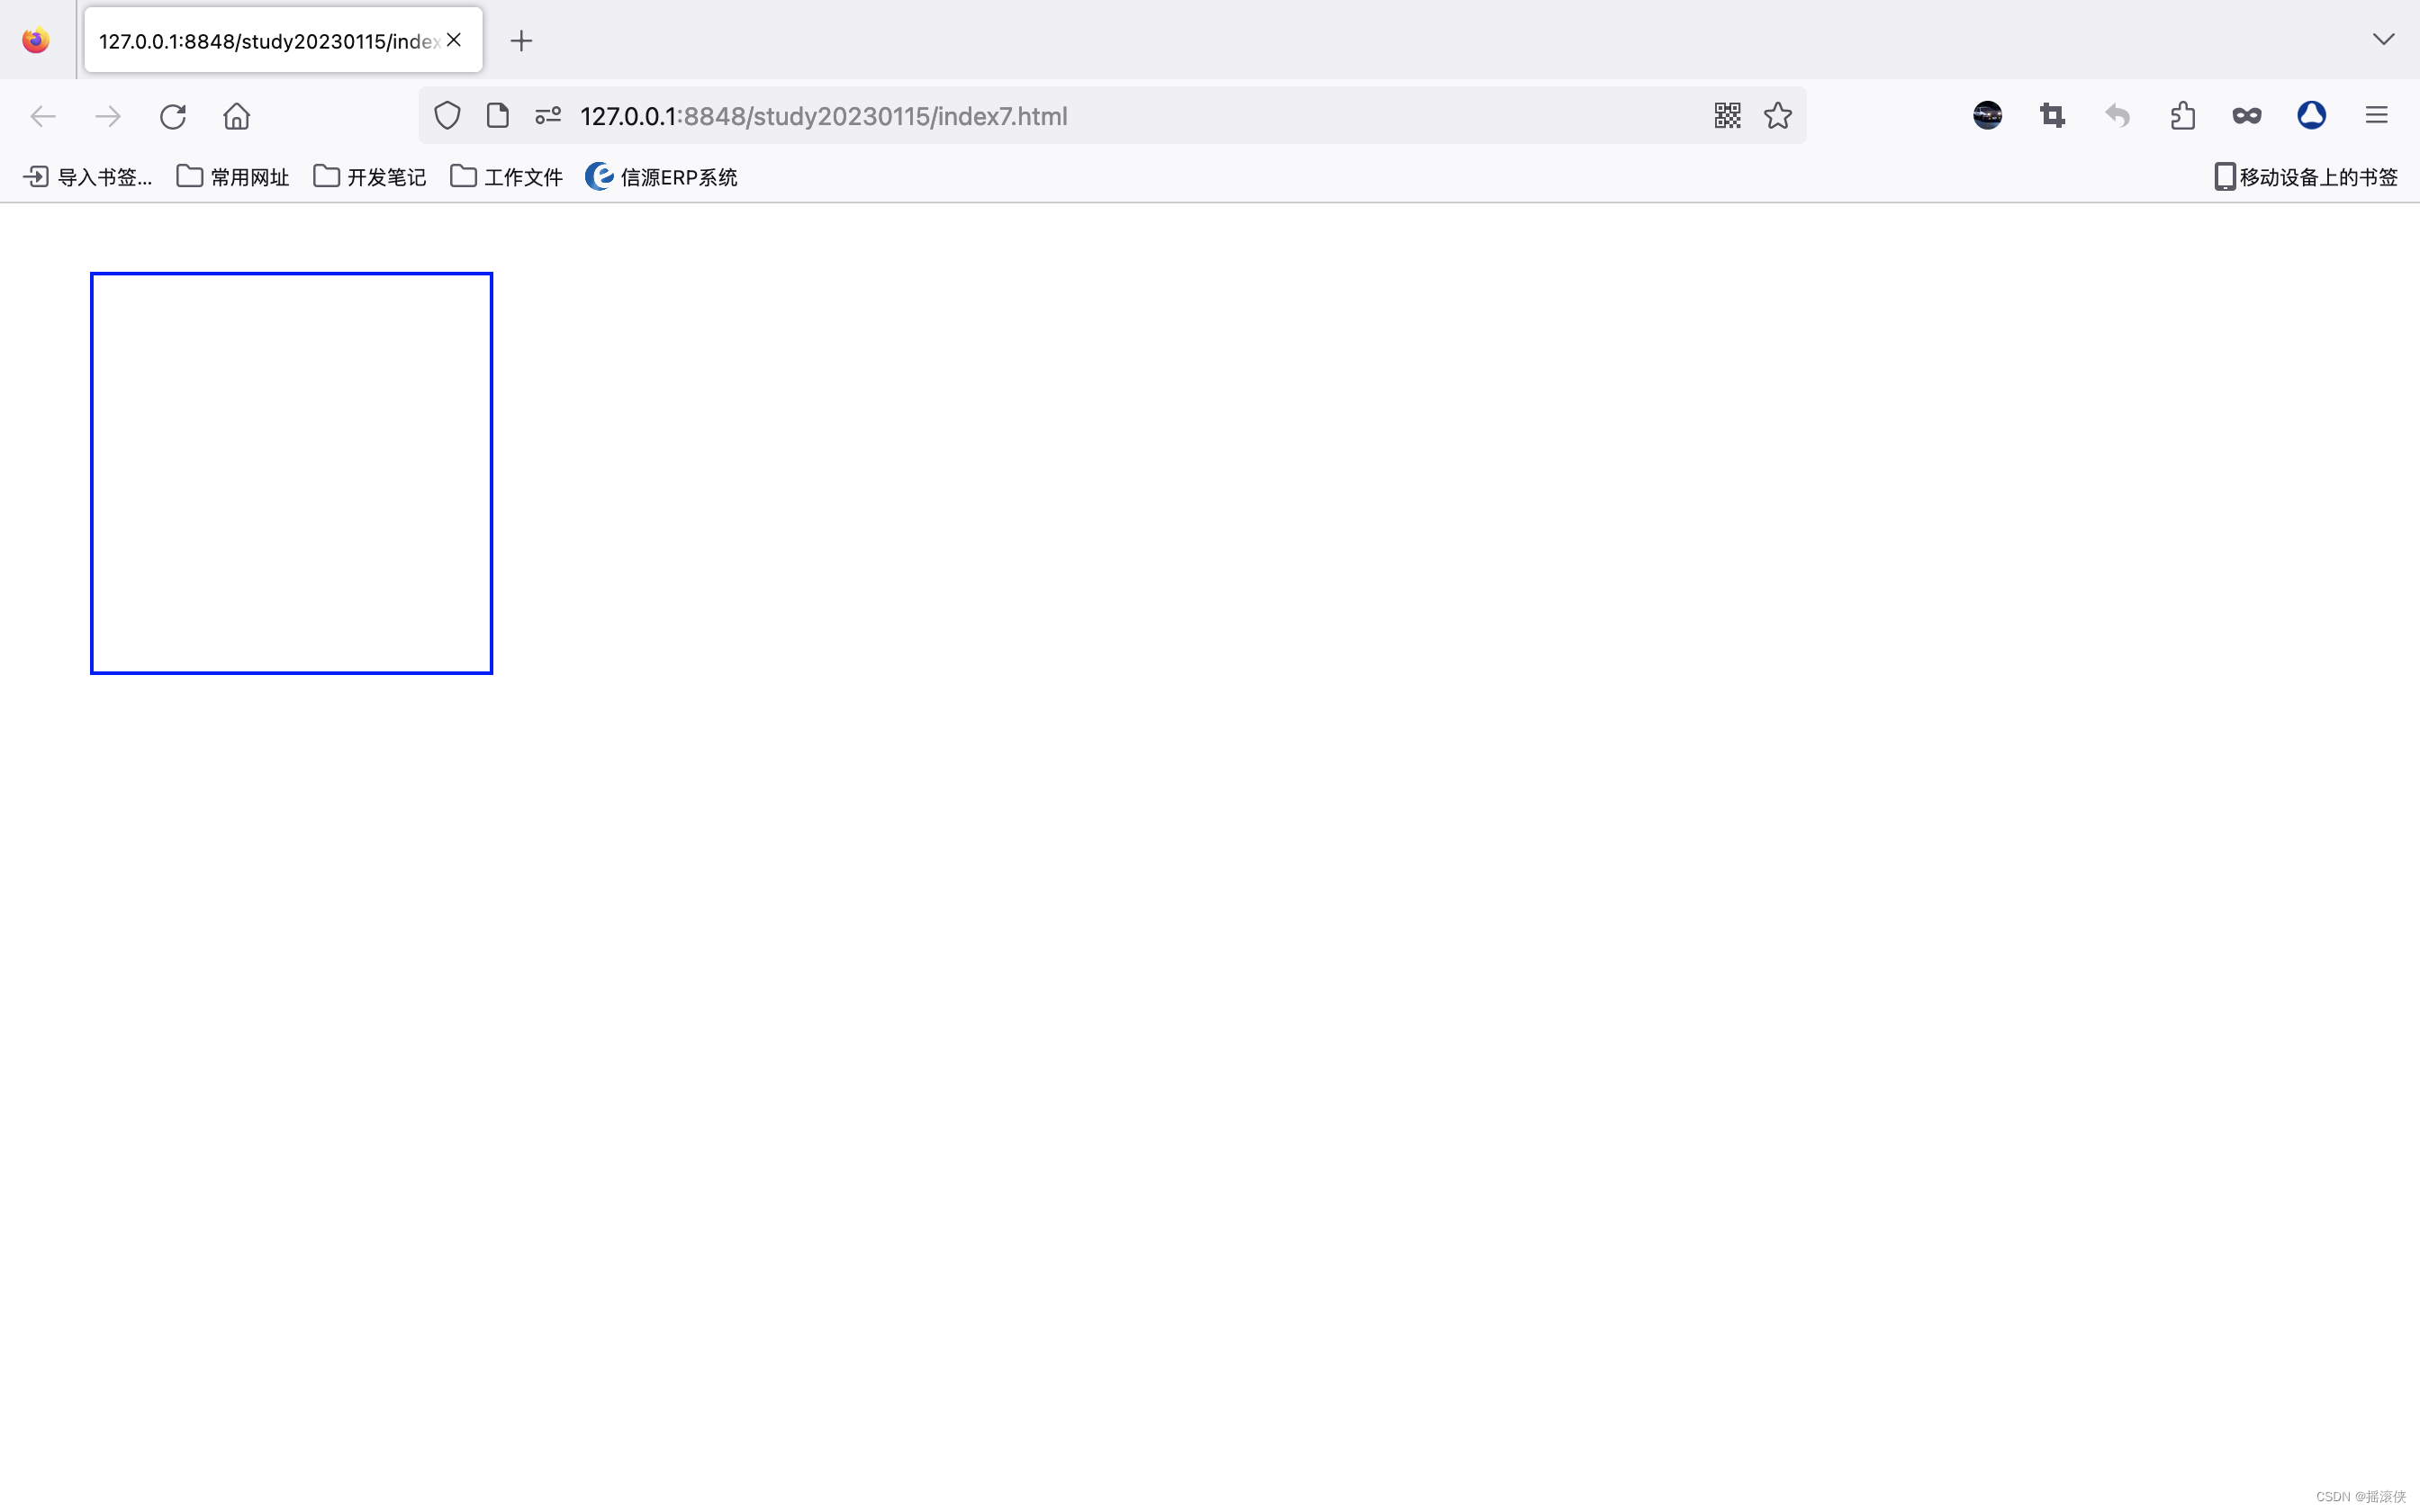This screenshot has width=2420, height=1512.
Task: Open 移动设备上的书签 mobile bookmarks folder
Action: tap(2306, 177)
